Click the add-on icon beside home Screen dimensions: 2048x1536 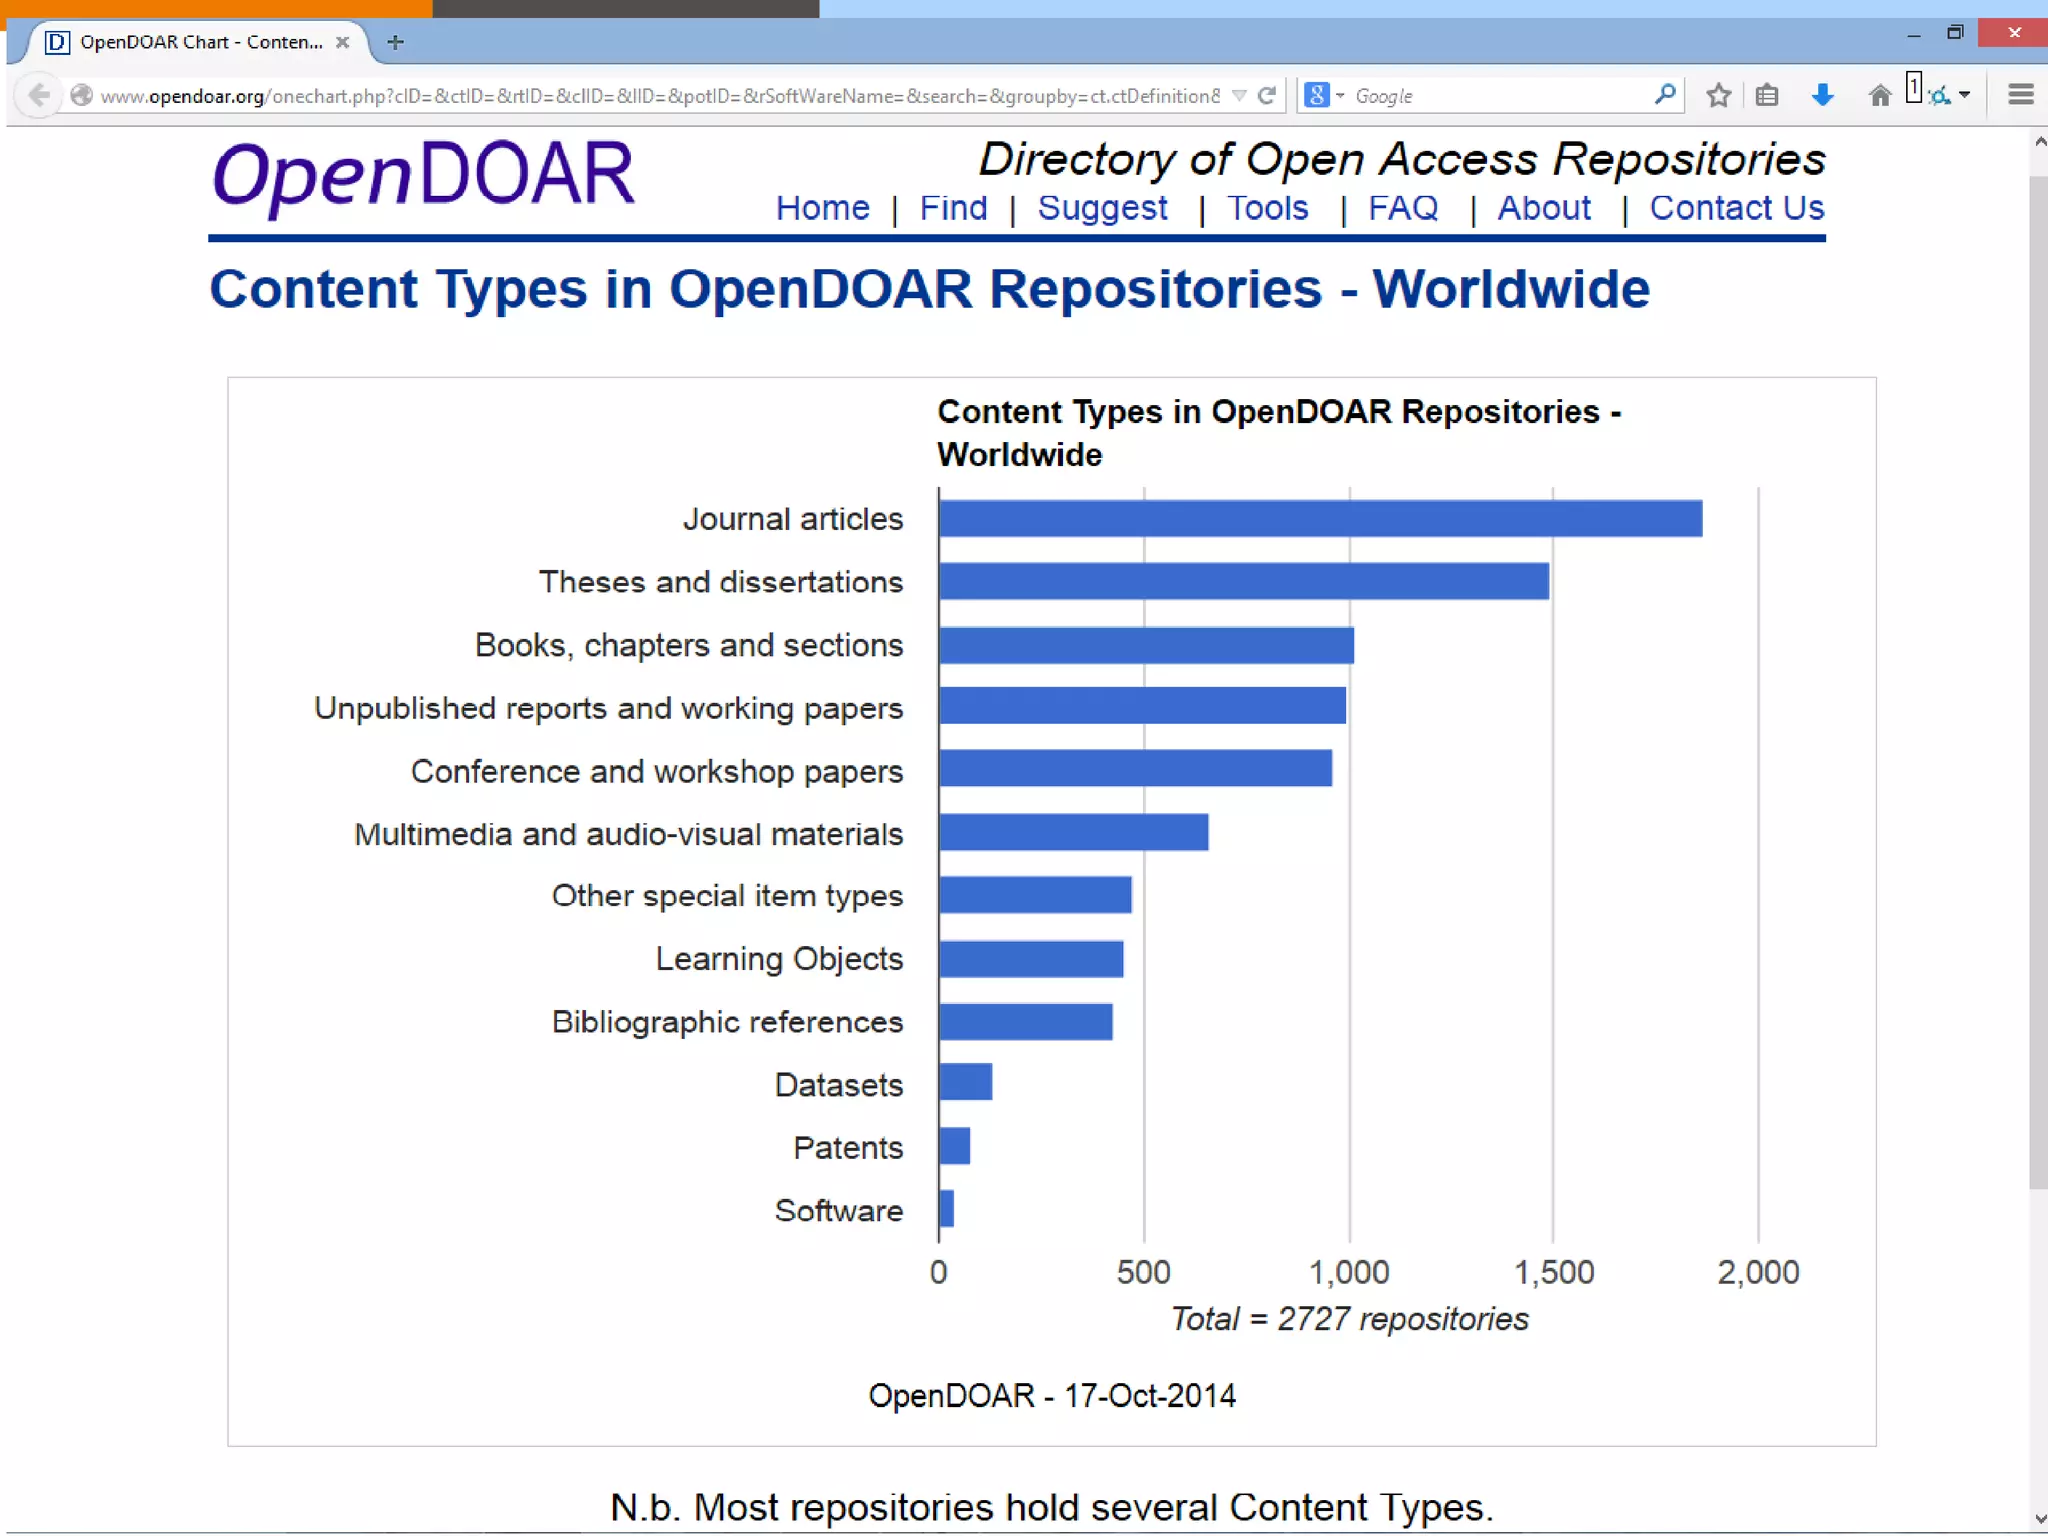(x=1938, y=96)
